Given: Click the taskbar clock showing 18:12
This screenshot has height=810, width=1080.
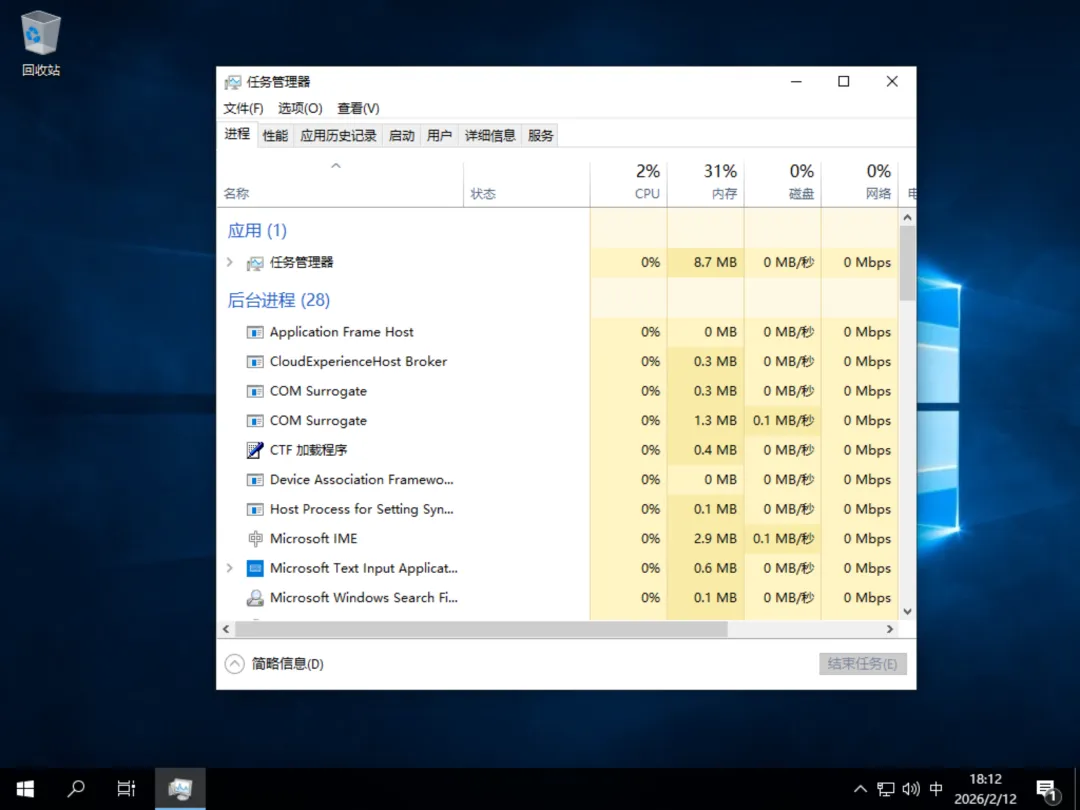Looking at the screenshot, I should (985, 789).
